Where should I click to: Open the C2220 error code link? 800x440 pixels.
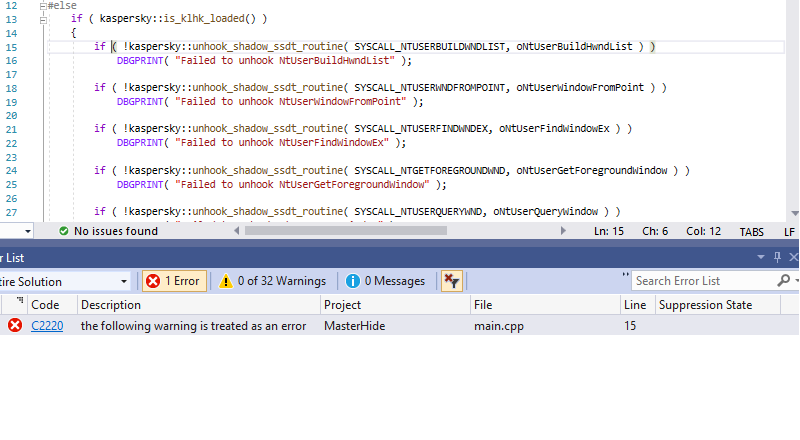point(47,326)
